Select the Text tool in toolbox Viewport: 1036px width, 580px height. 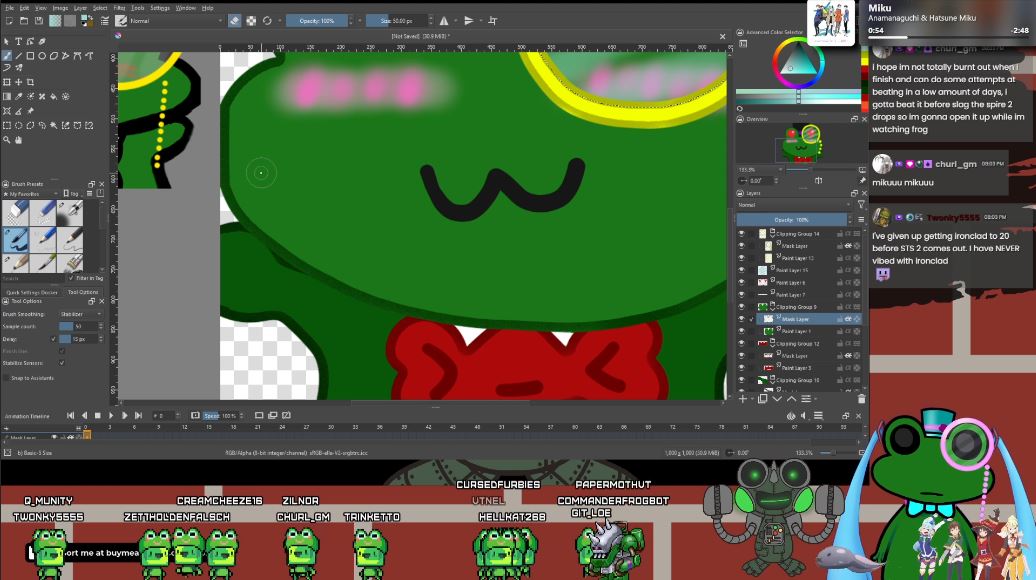pyautogui.click(x=18, y=42)
